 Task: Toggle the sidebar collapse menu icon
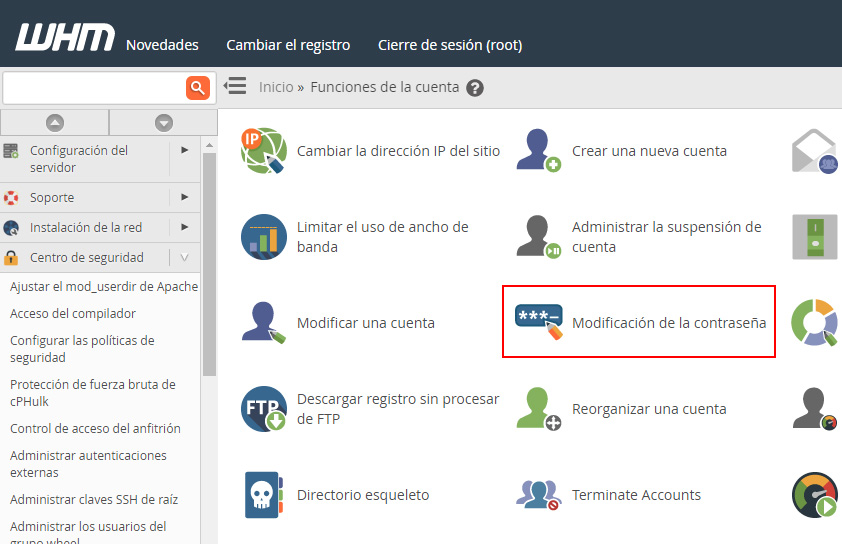235,87
